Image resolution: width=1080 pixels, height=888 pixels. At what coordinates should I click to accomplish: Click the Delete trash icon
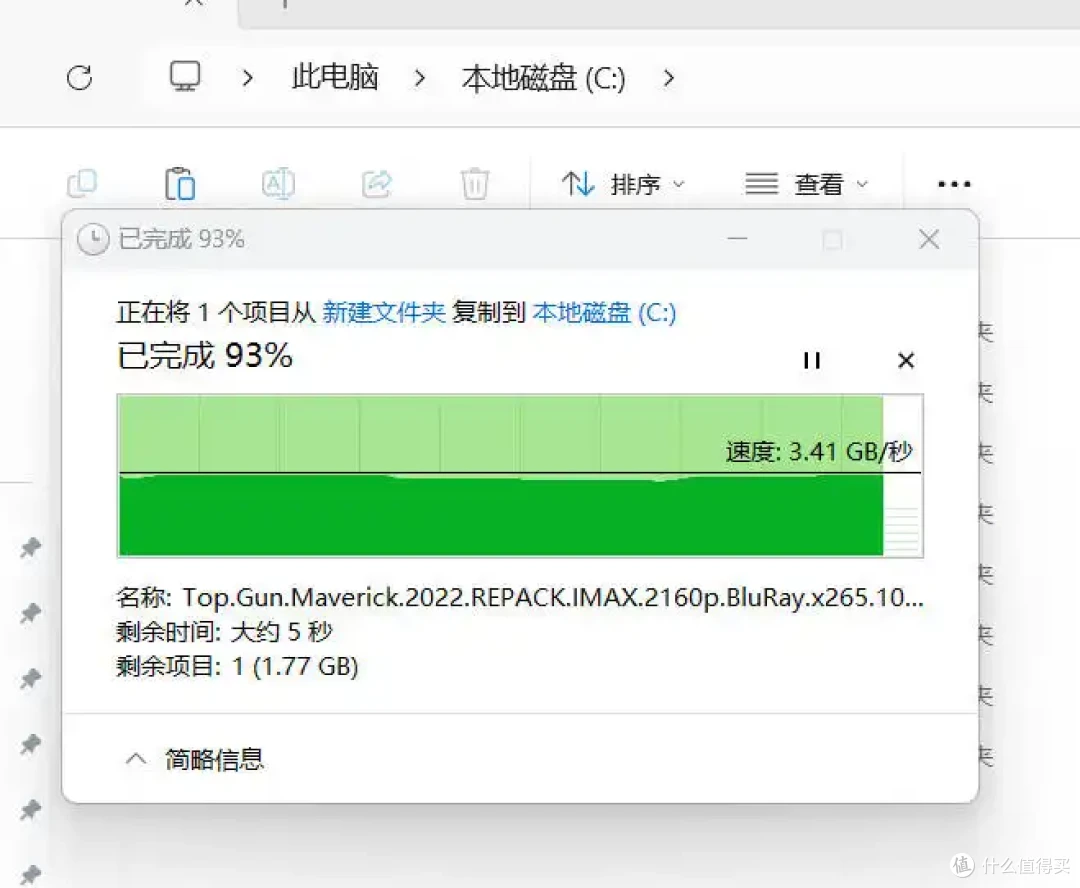(x=475, y=183)
